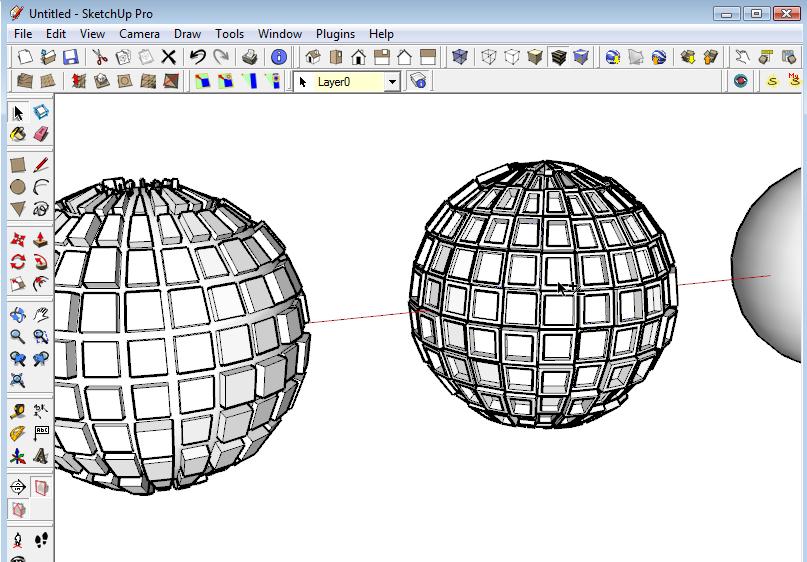Click the Print icon in the toolbar
The height and width of the screenshot is (562, 807).
pyautogui.click(x=250, y=57)
